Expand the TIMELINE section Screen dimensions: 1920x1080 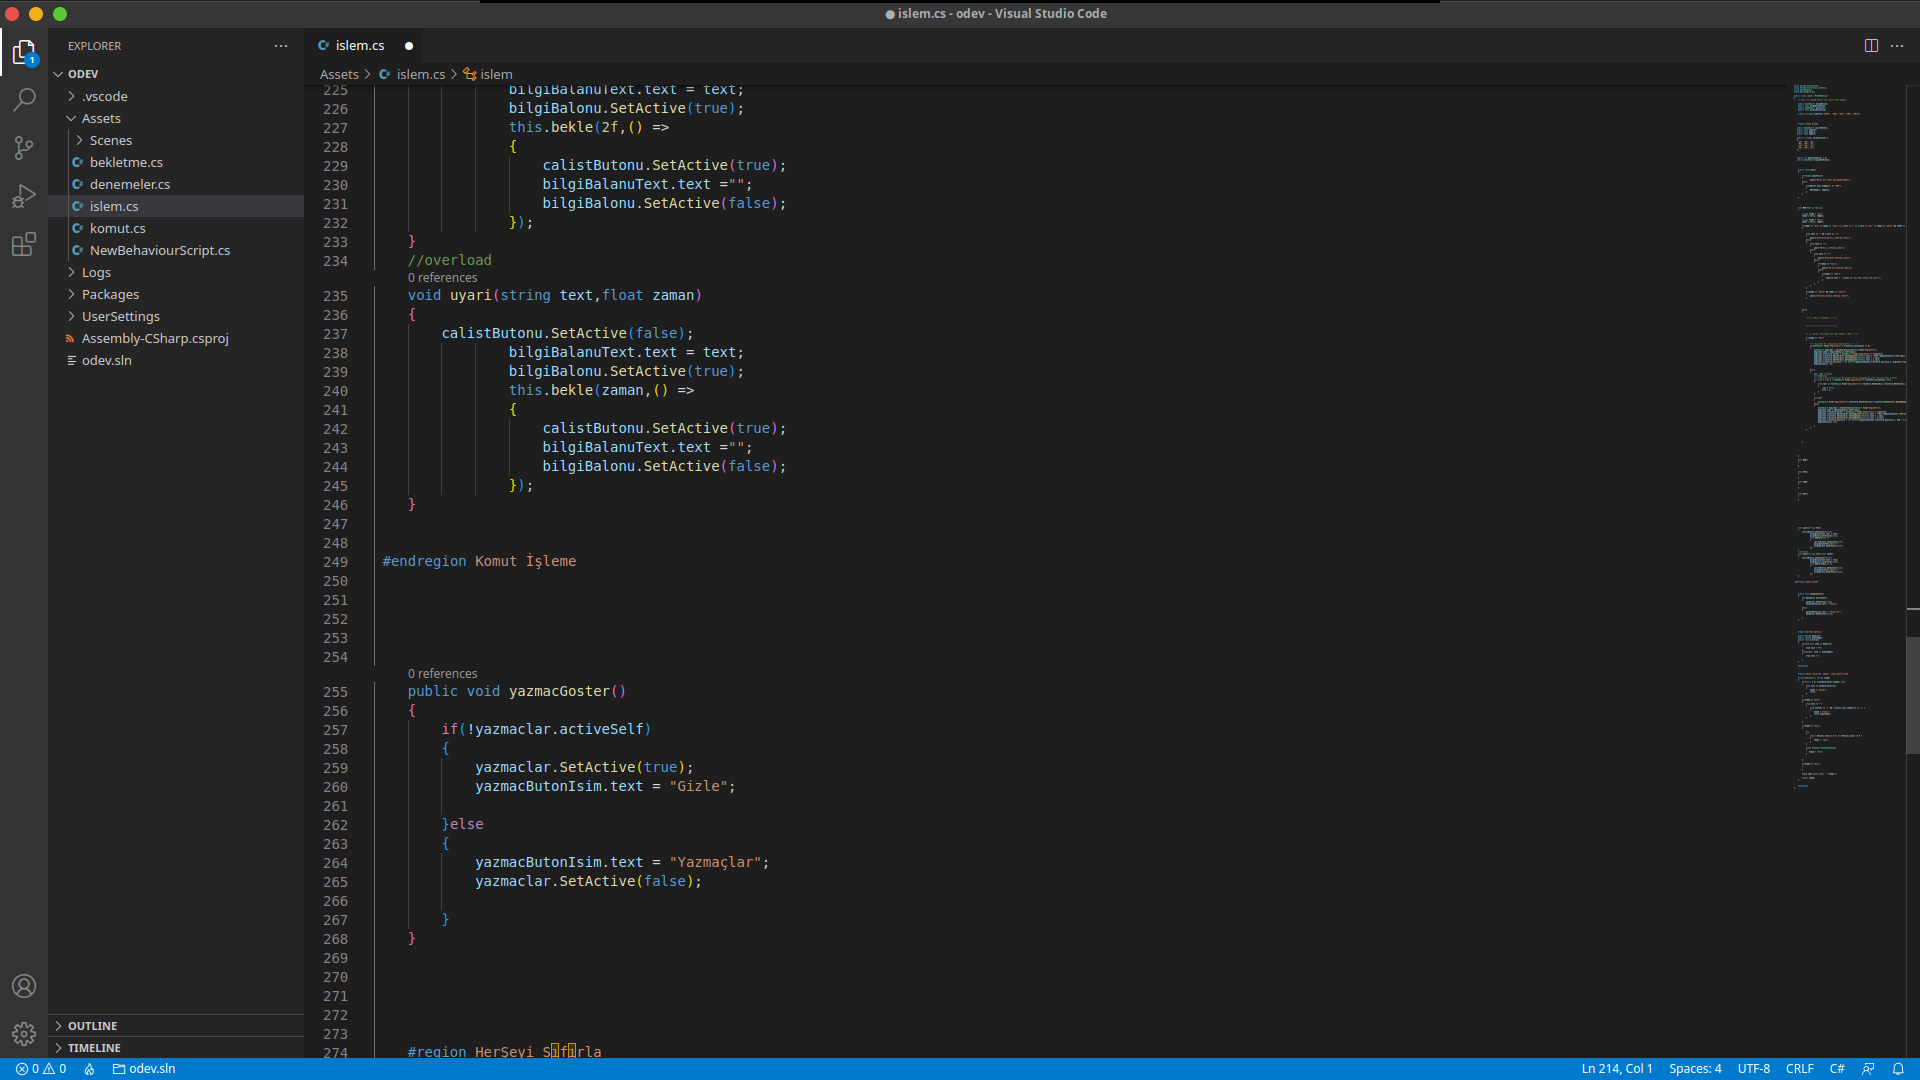coord(94,1048)
